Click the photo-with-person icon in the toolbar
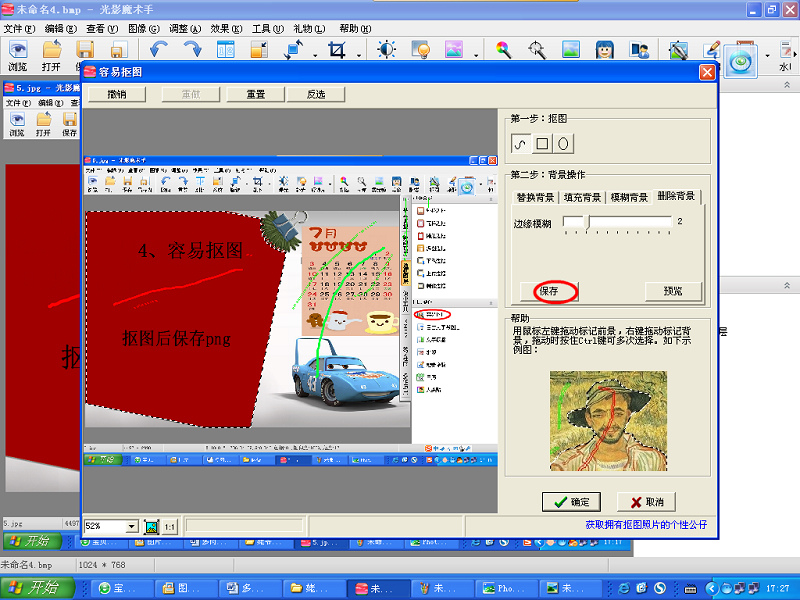The width and height of the screenshot is (800, 600). click(x=639, y=50)
